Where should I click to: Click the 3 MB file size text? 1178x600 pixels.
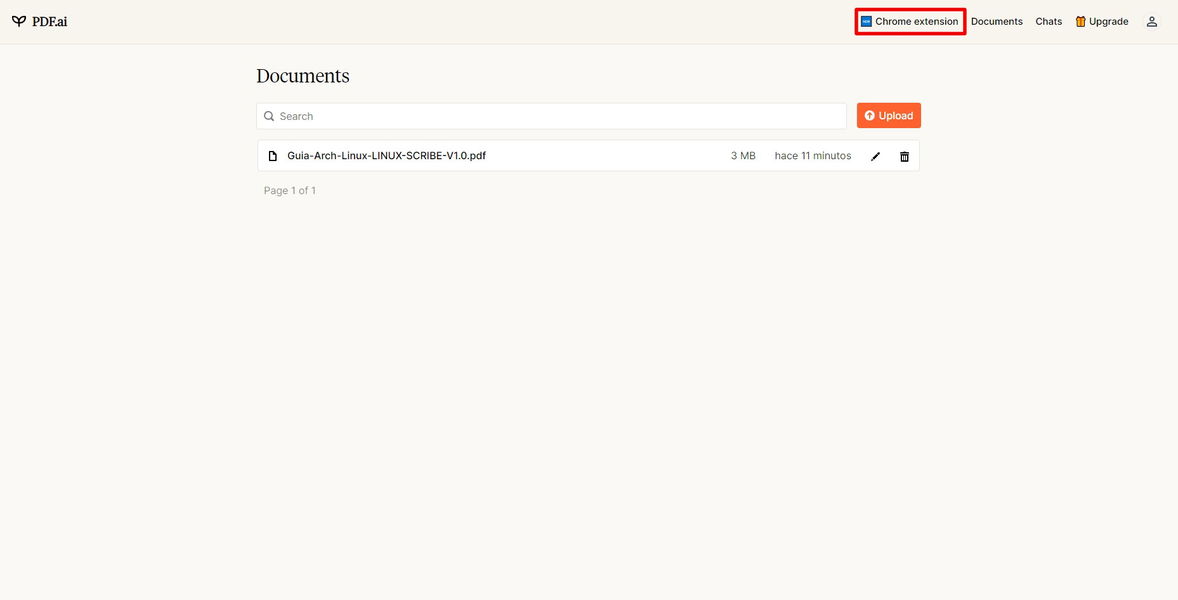coord(743,156)
